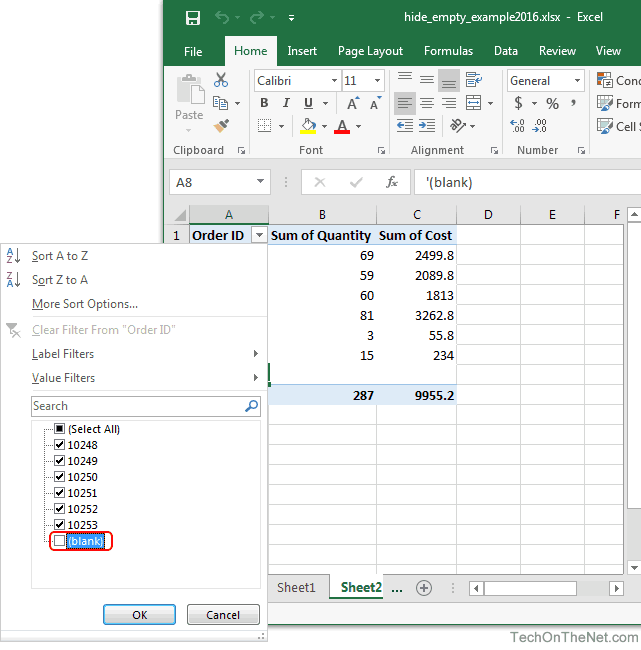The height and width of the screenshot is (650, 641).
Task: Click the Copy icon in Clipboard group
Action: [220, 103]
